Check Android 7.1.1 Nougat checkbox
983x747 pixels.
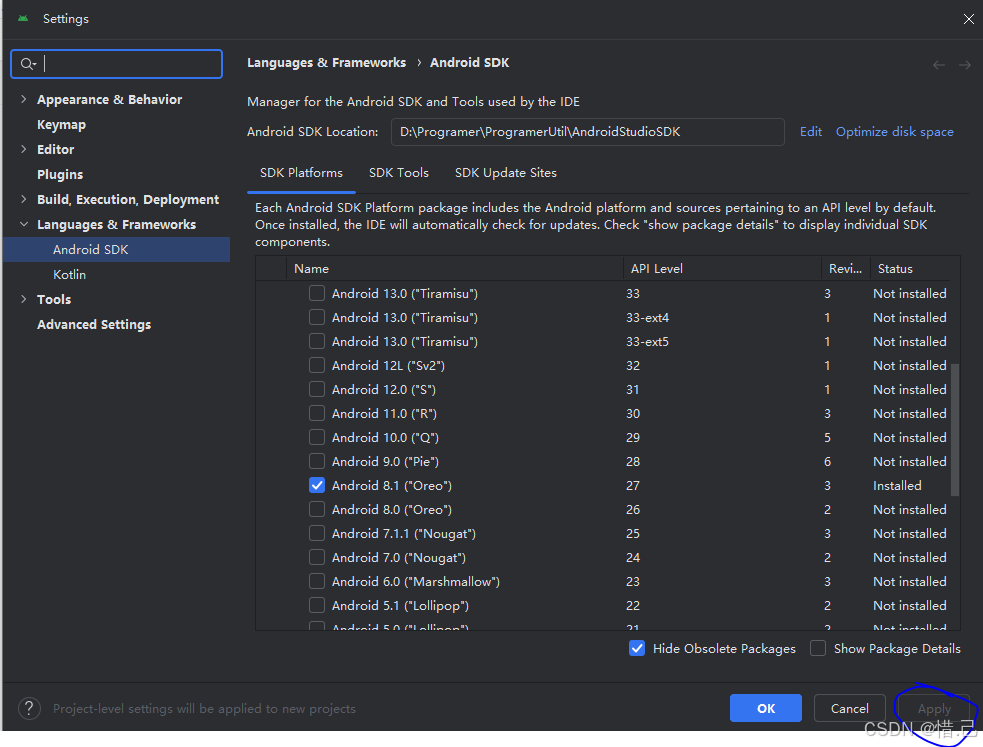[x=317, y=534]
